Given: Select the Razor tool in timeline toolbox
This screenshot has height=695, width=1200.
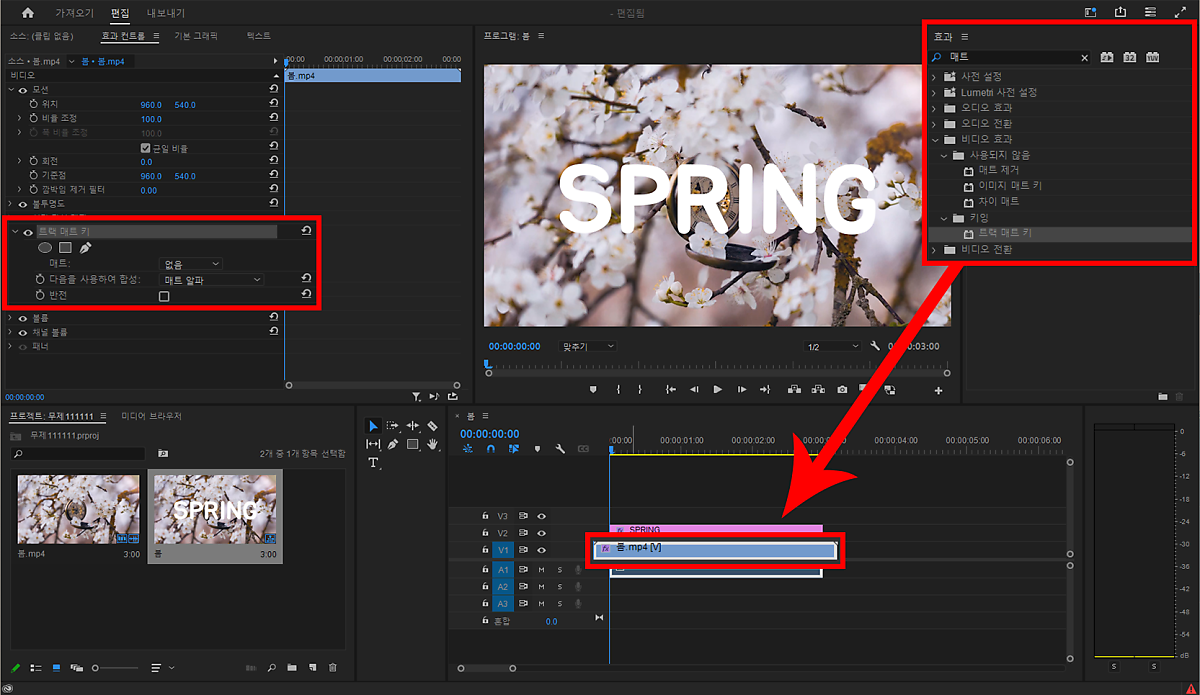Looking at the screenshot, I should [x=432, y=426].
